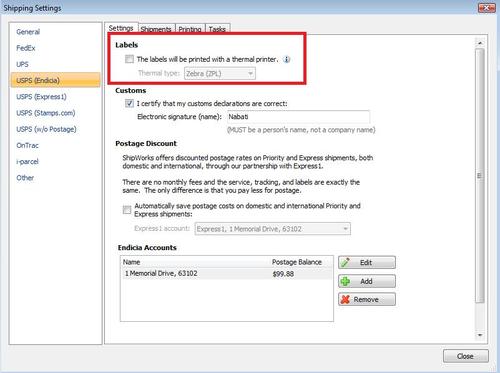Enable thermal printer labels checkbox
Screen dimensions: 500x373
tap(129, 59)
